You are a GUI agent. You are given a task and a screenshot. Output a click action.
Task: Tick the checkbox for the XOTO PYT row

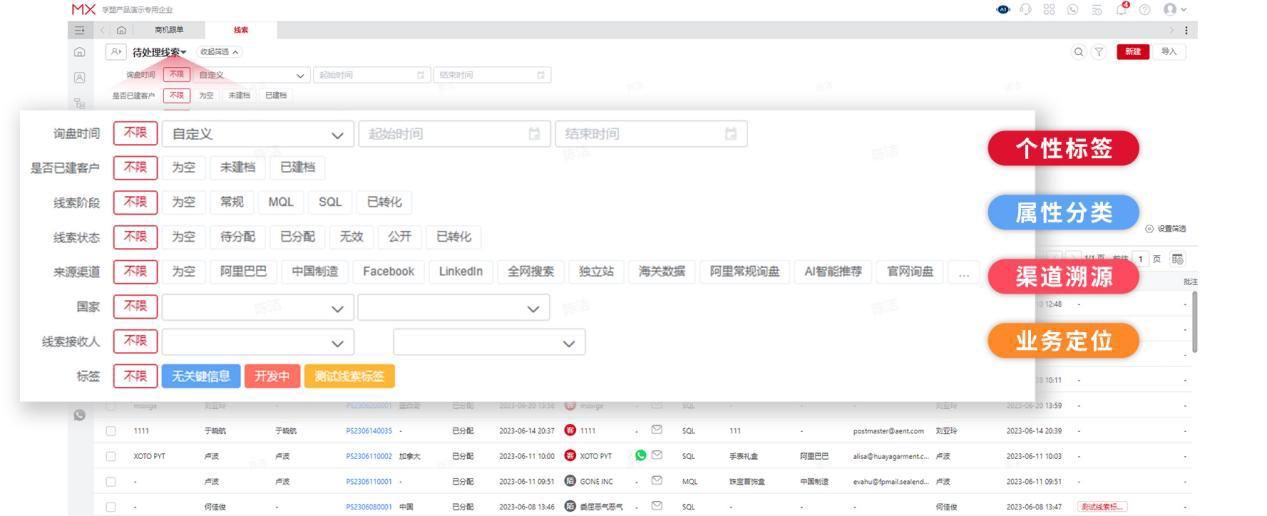111,456
